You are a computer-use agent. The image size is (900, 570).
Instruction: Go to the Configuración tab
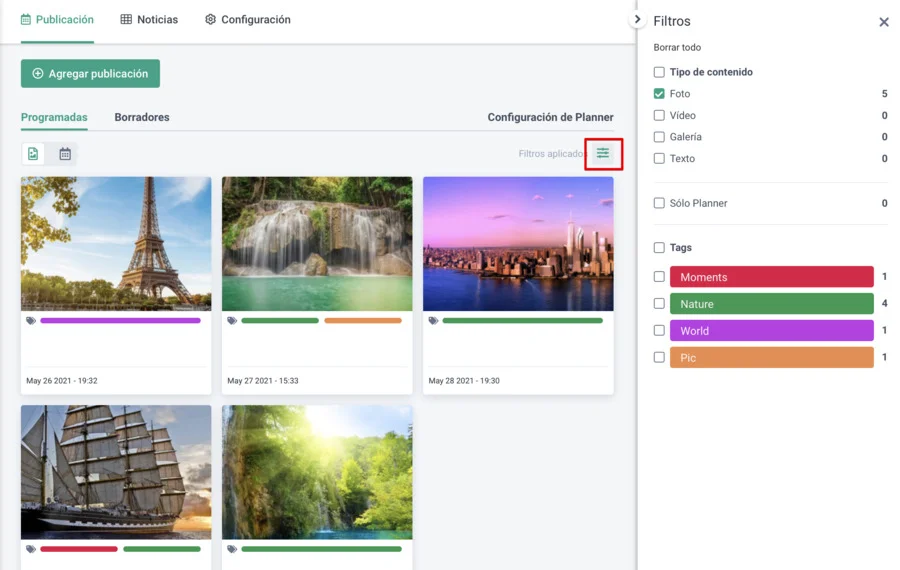[x=247, y=20]
